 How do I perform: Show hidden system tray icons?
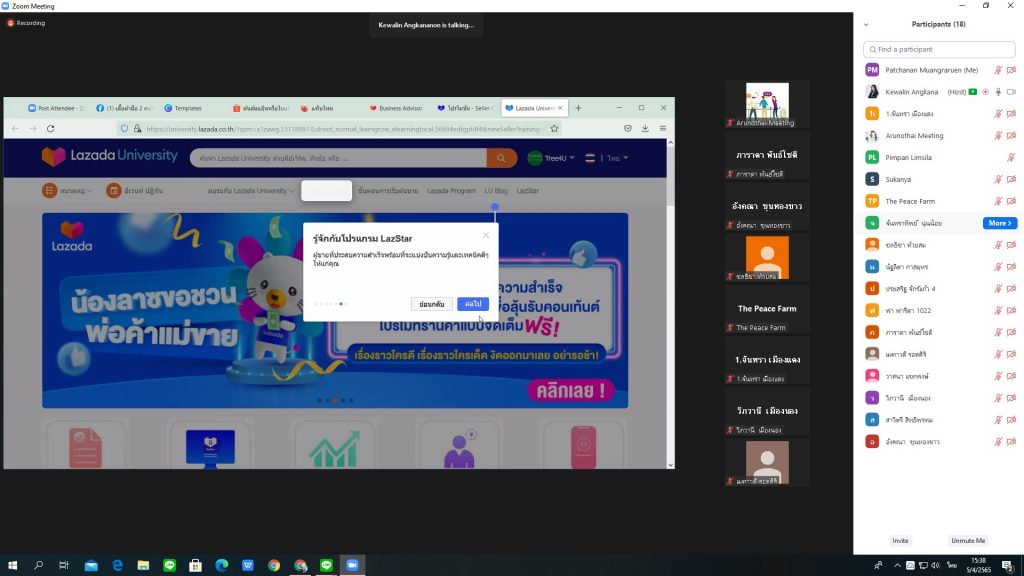pos(897,566)
